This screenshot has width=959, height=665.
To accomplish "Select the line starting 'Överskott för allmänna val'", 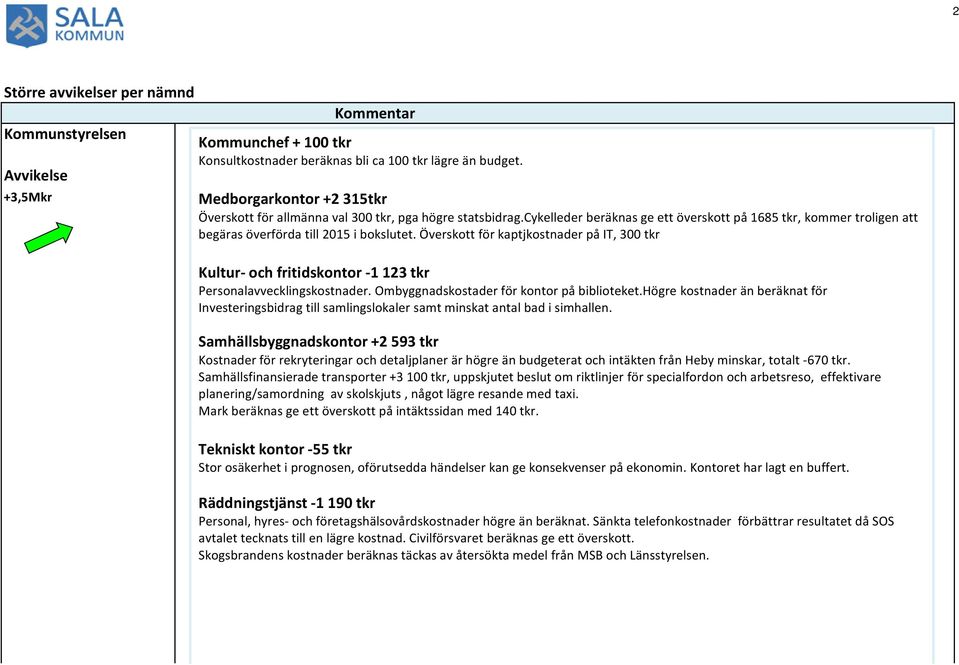I will pos(558,217).
